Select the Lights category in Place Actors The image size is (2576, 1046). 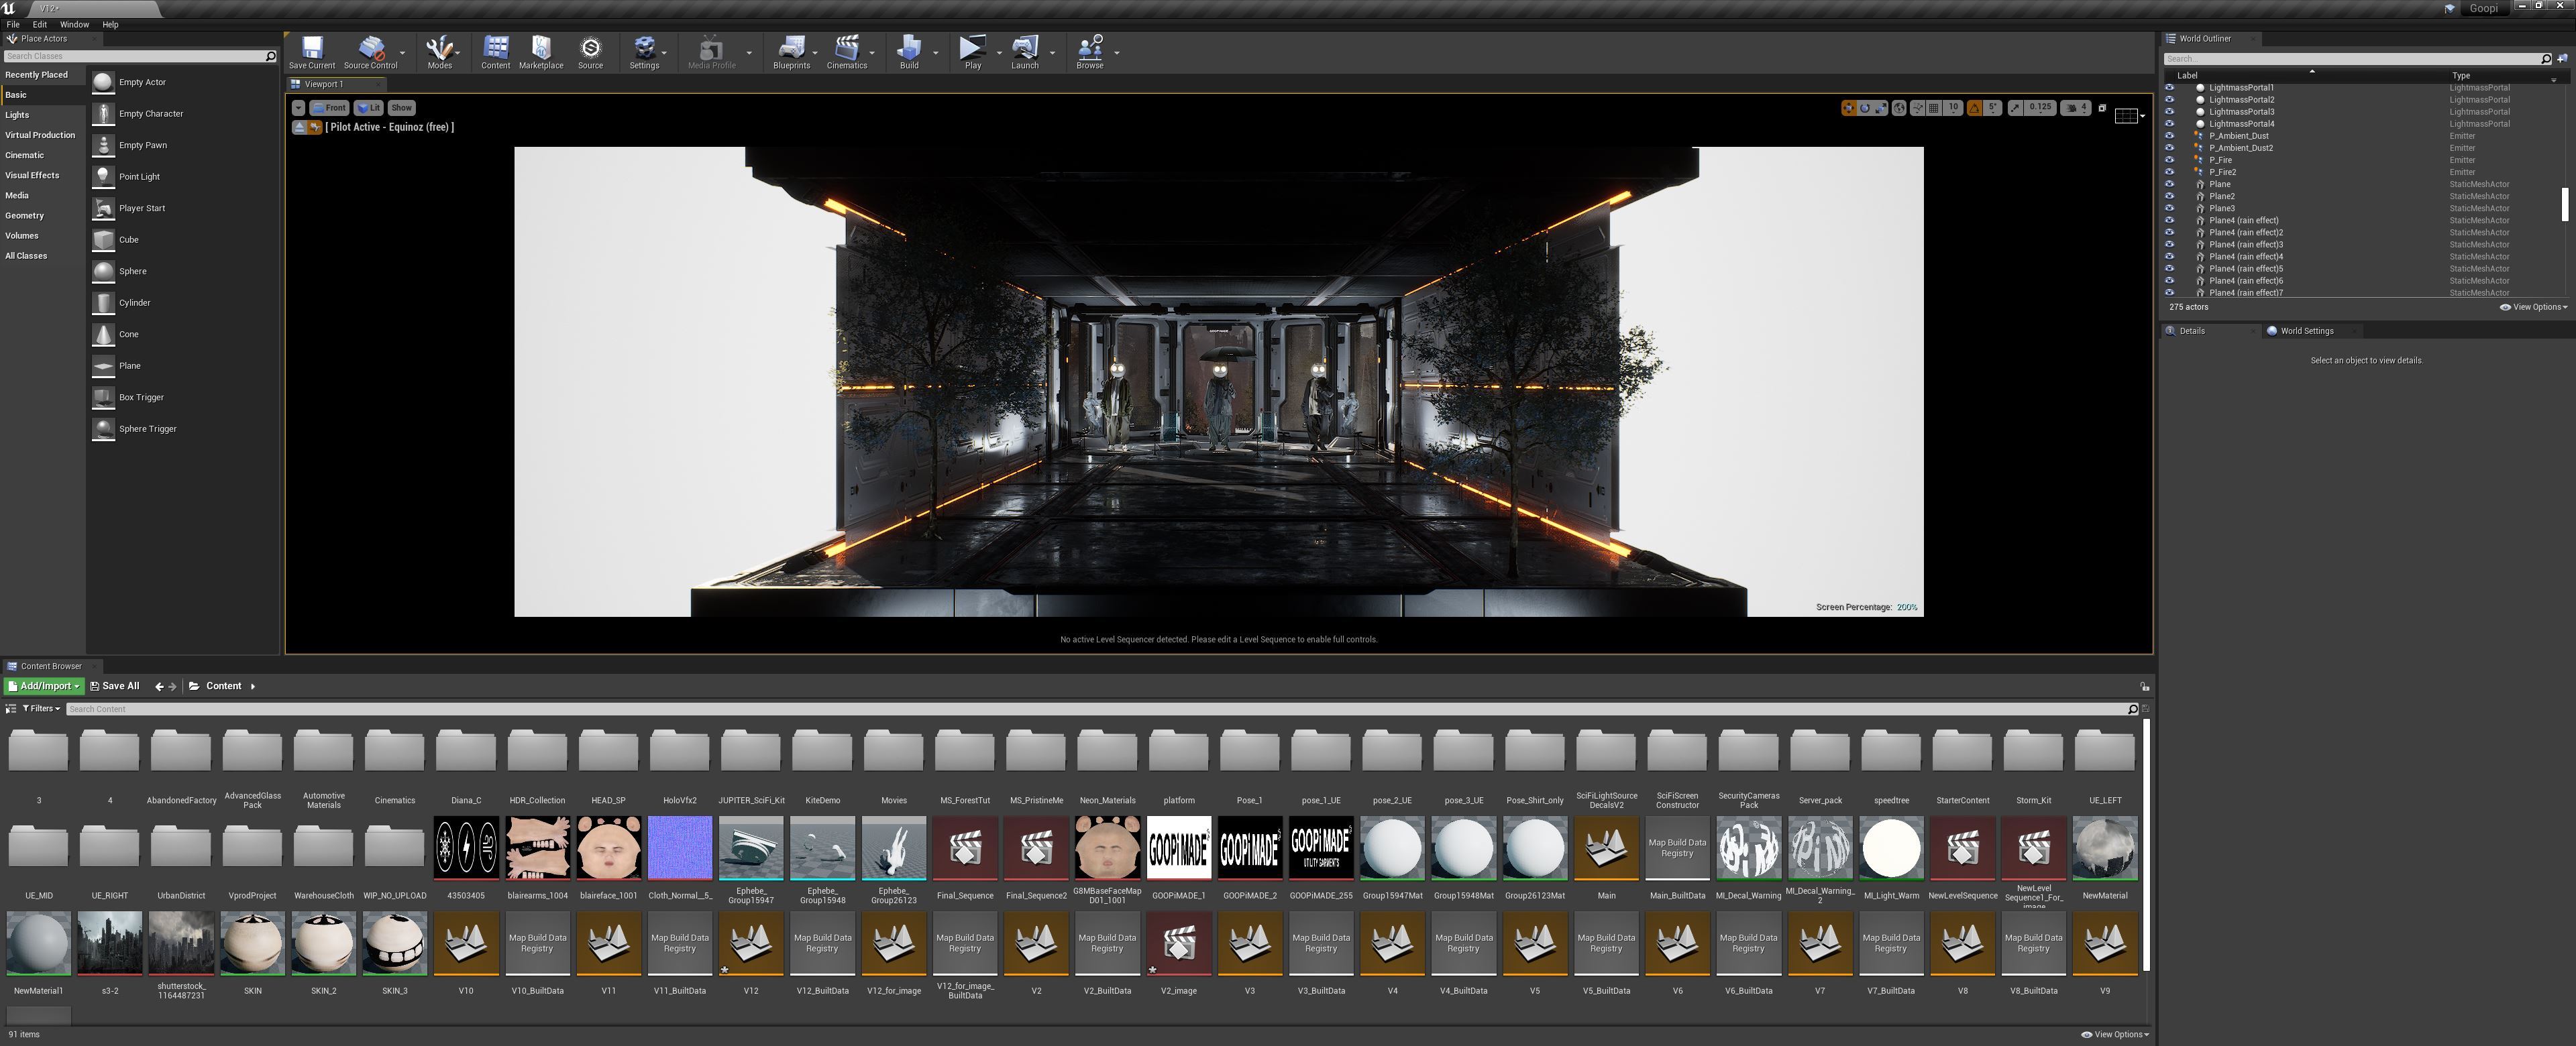click(x=17, y=115)
